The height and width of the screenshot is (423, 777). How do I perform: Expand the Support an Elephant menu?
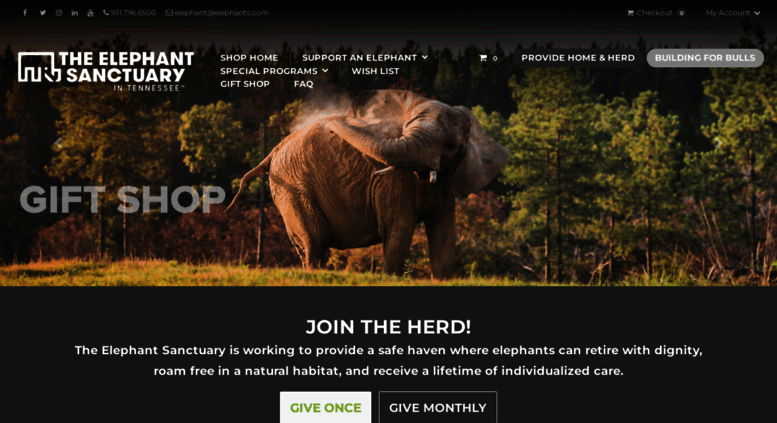(365, 58)
